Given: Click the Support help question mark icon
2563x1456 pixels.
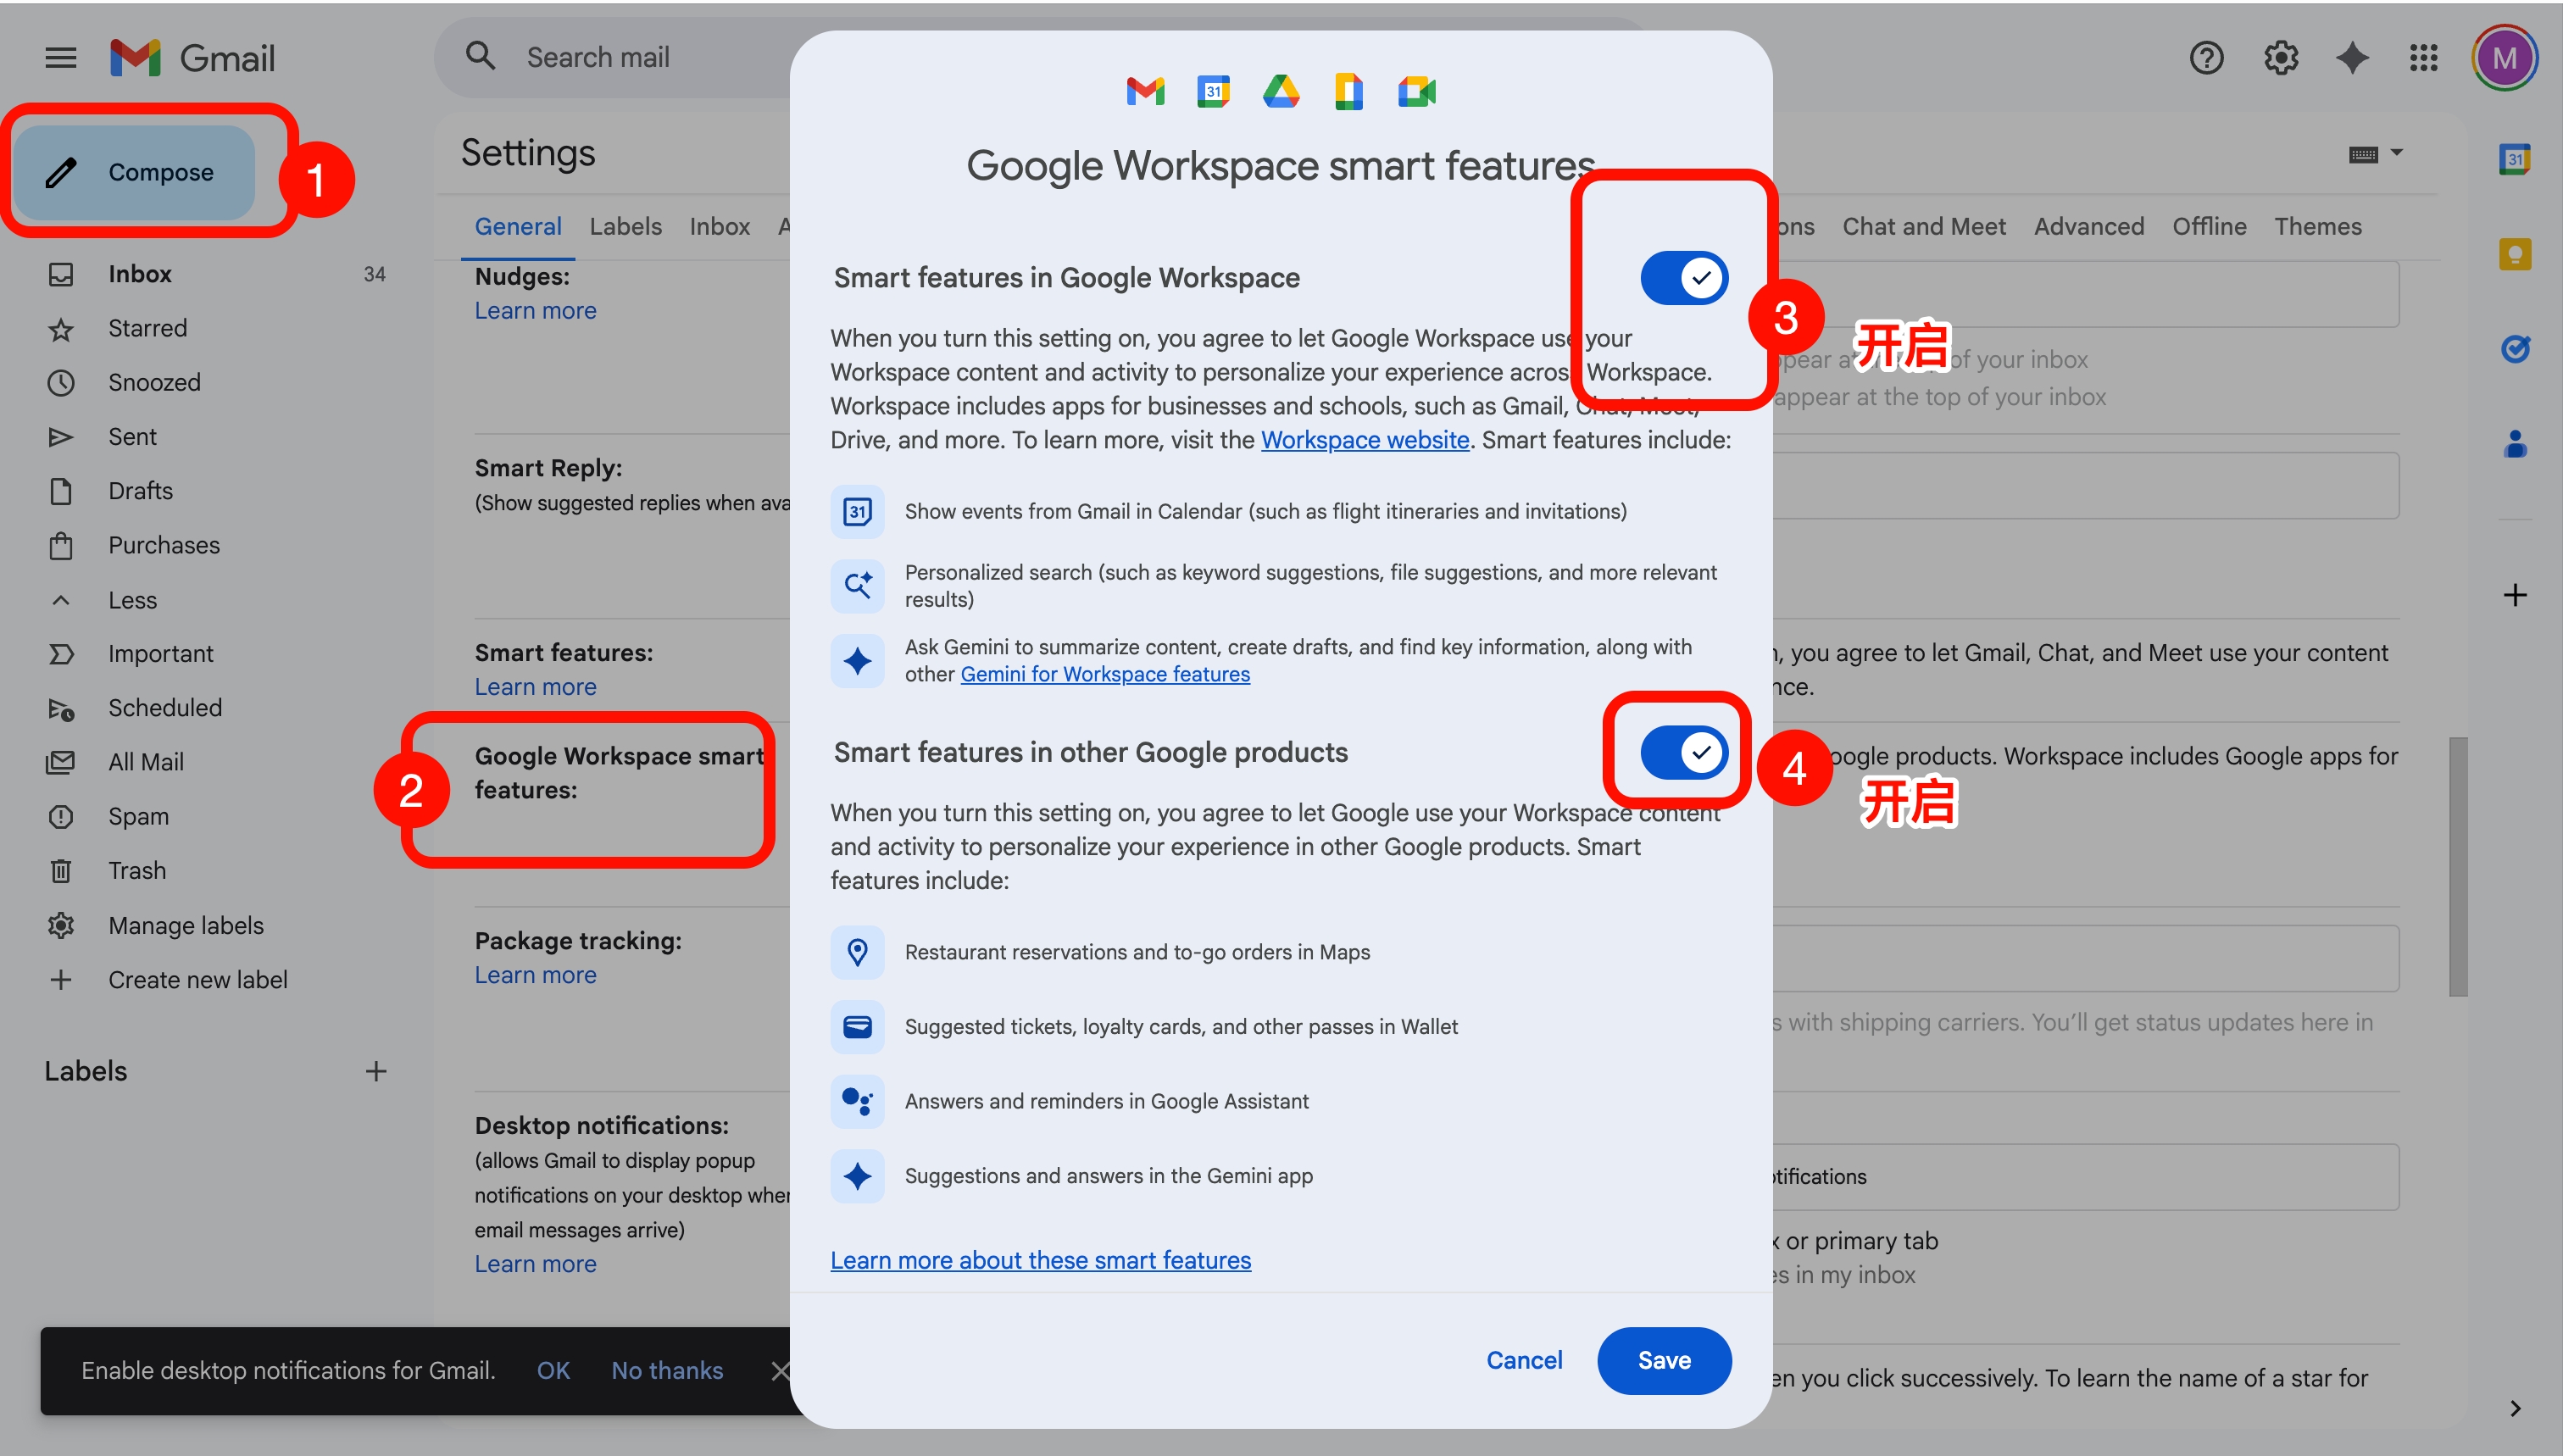Looking at the screenshot, I should point(2206,58).
